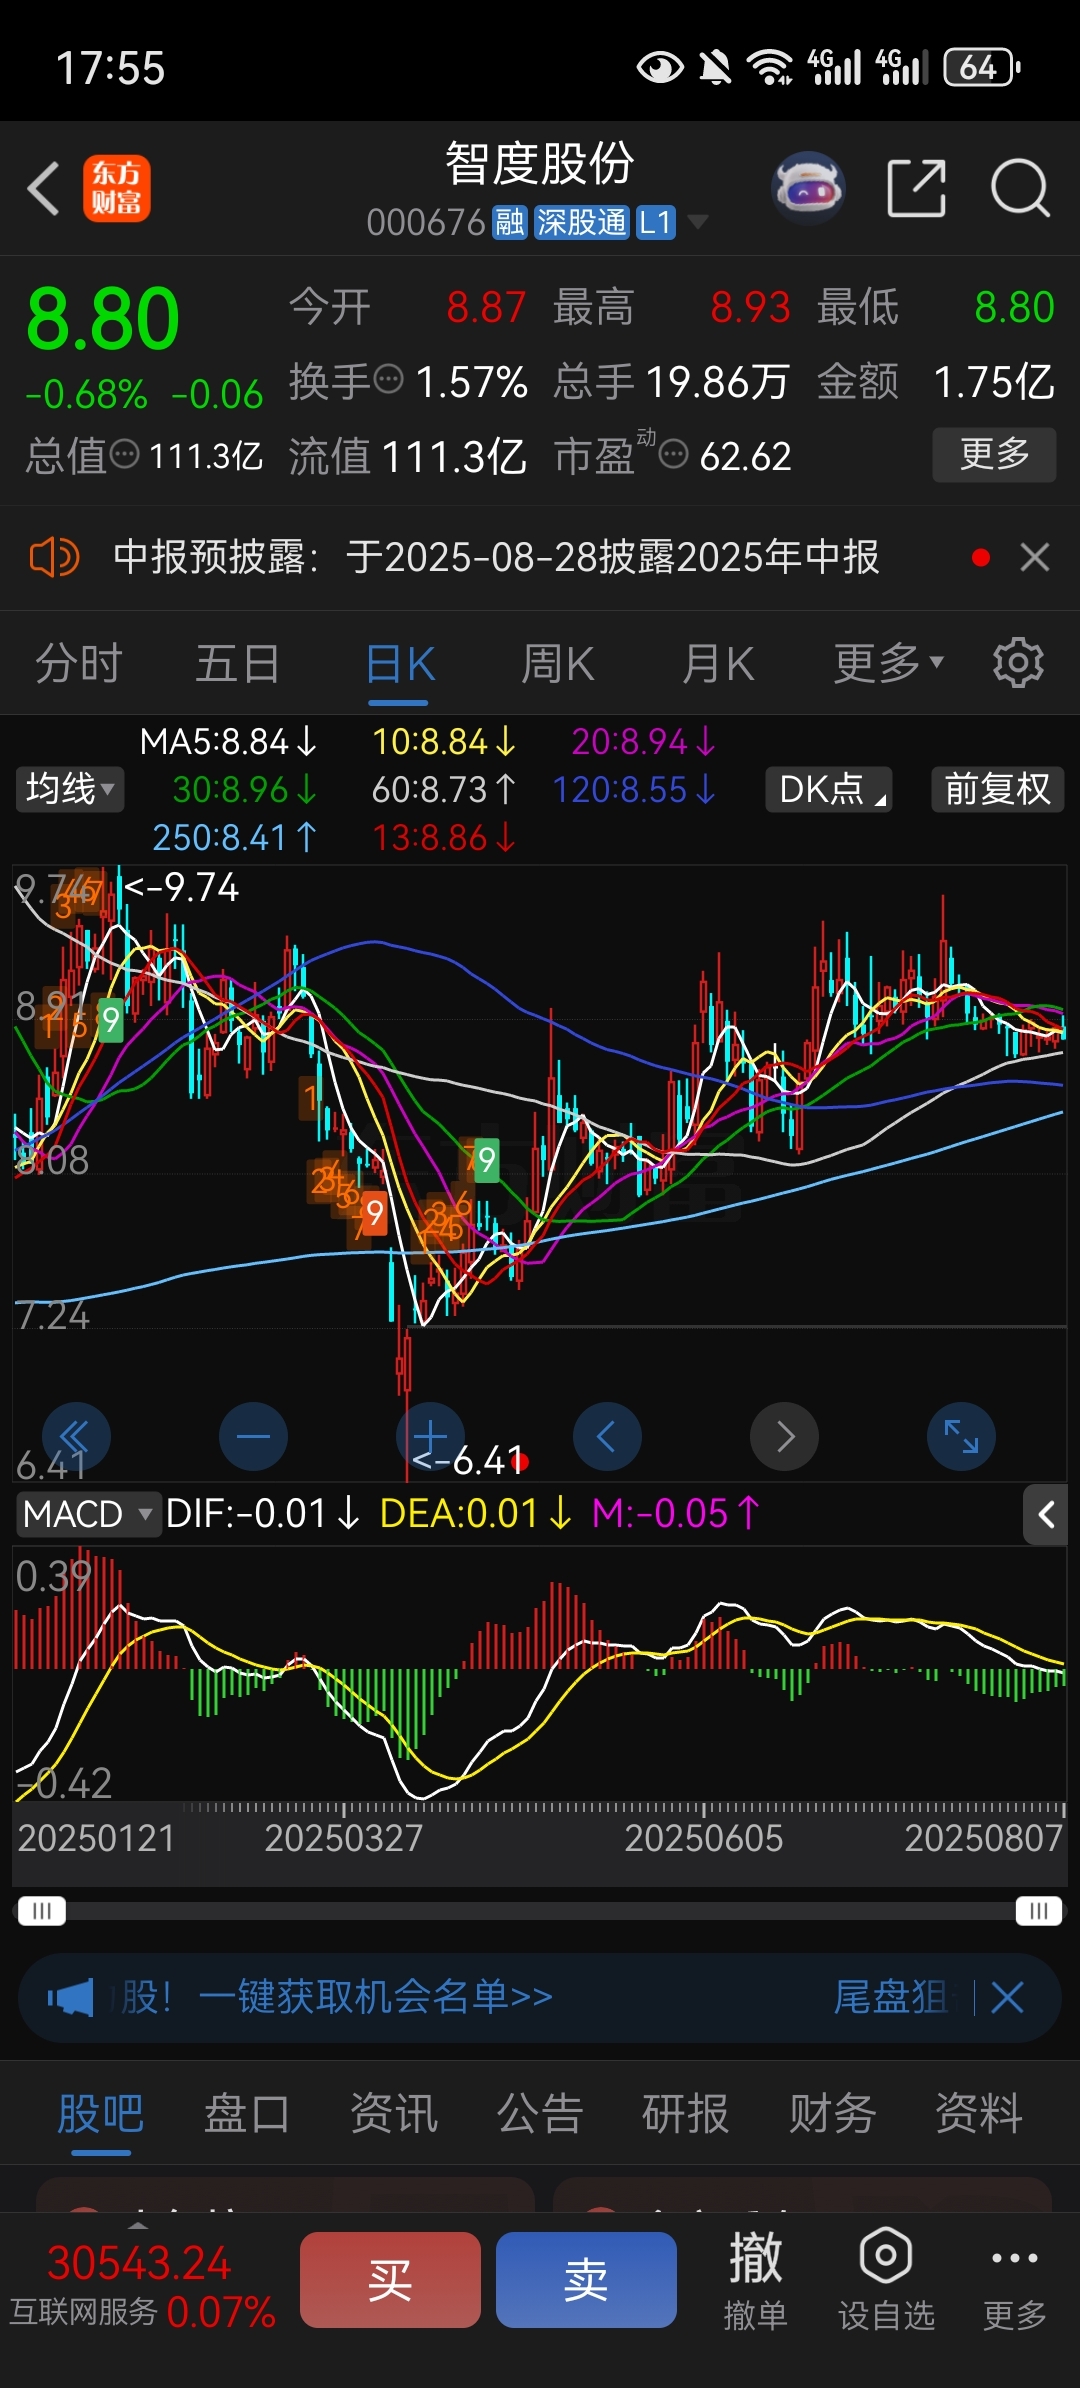The width and height of the screenshot is (1080, 2388).
Task: Dismiss the 中报预披露 notice with X
Action: click(1035, 557)
